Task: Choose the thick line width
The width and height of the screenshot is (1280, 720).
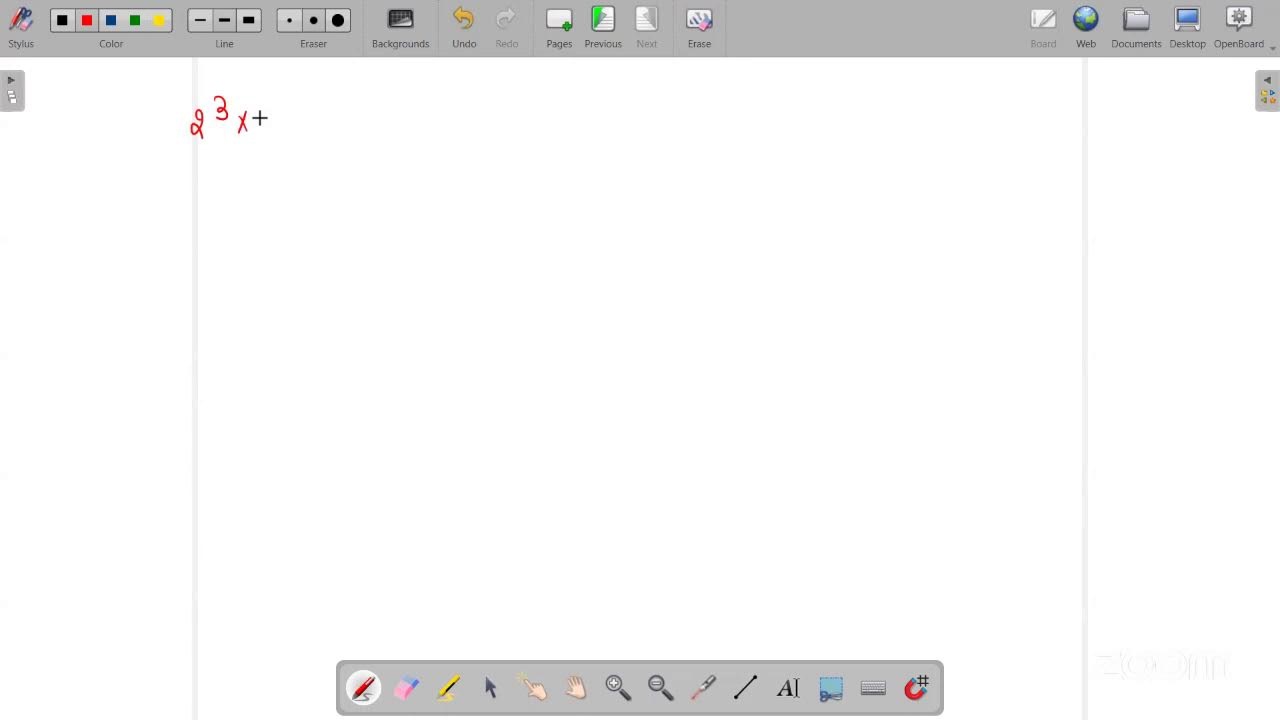Action: click(248, 20)
